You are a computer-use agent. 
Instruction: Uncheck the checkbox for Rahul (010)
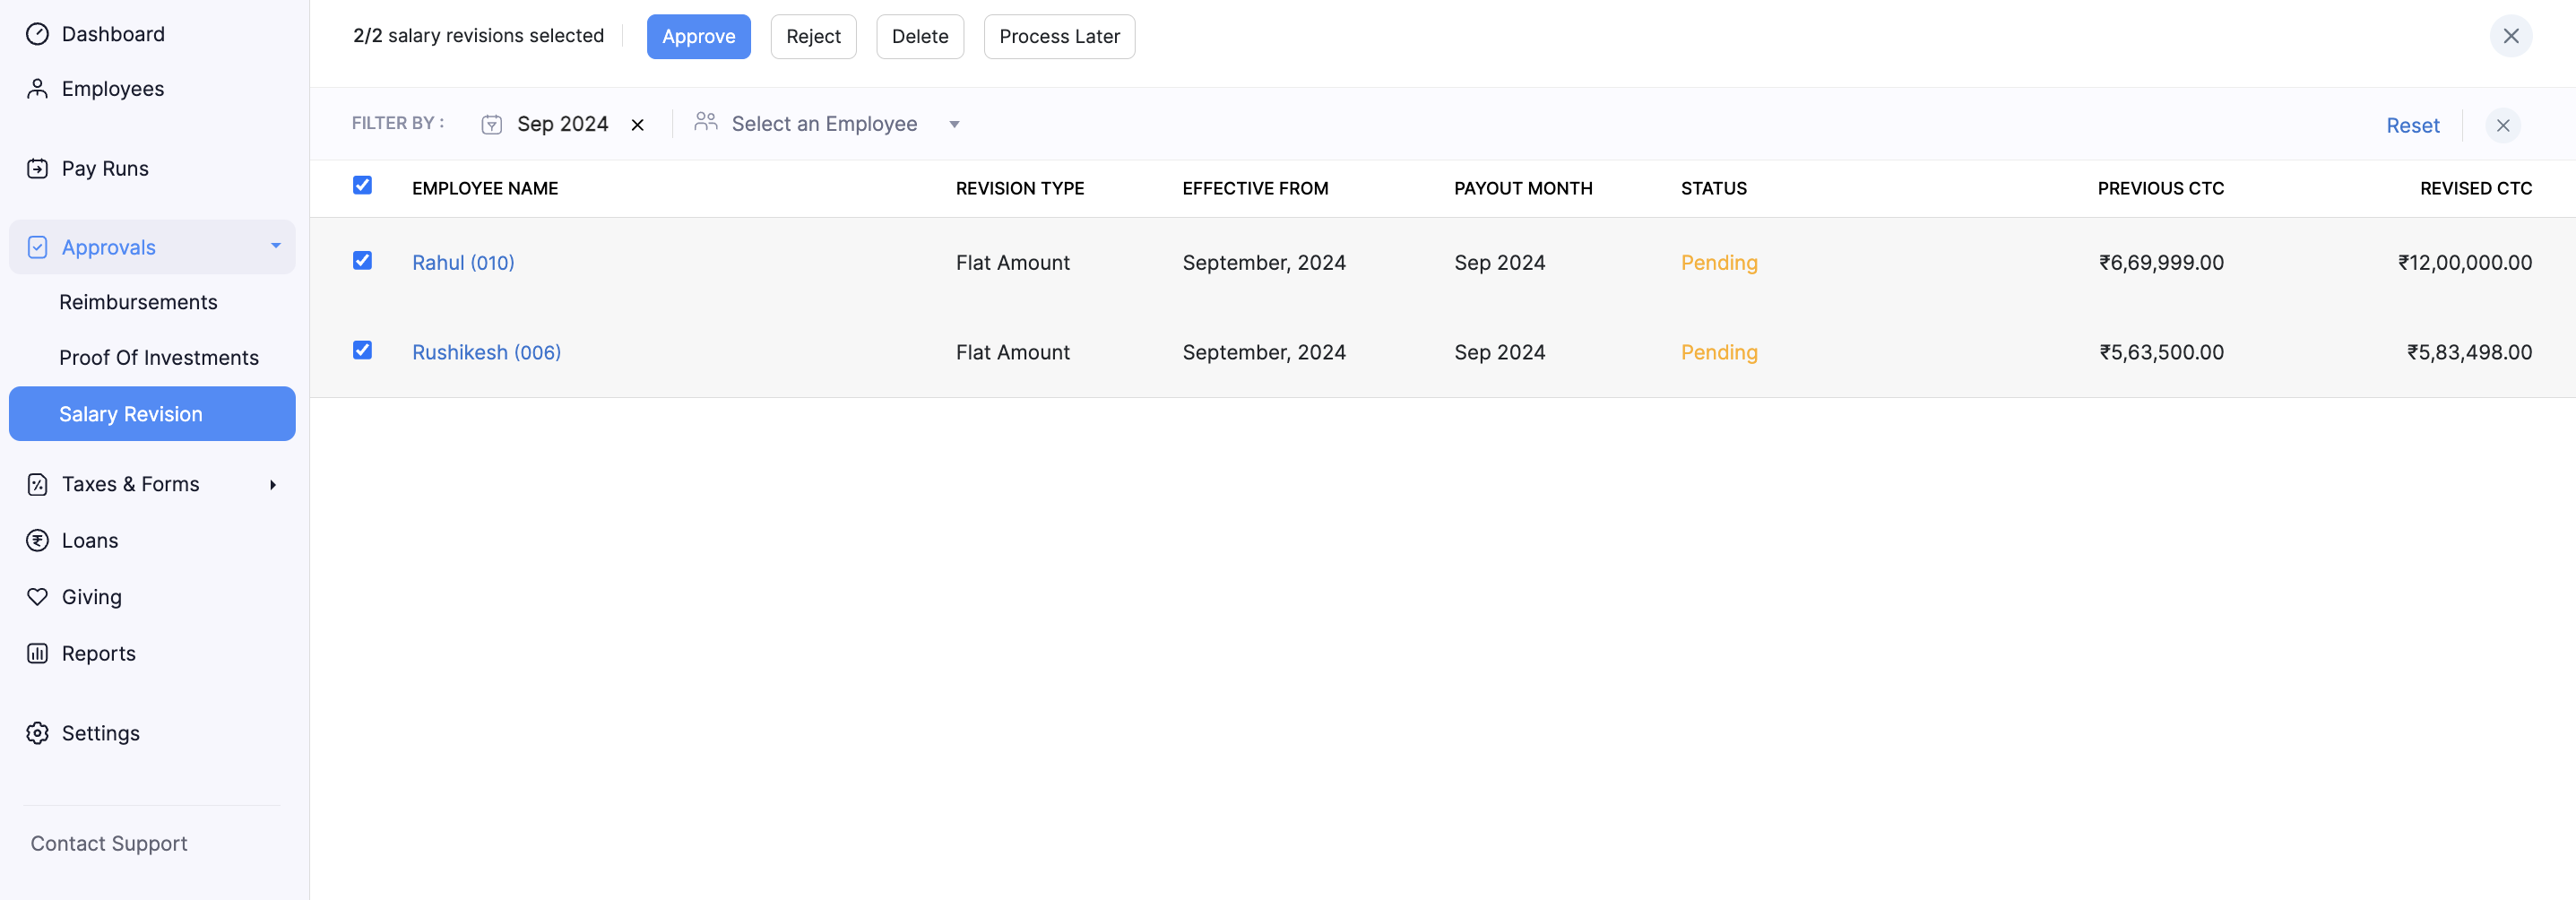[x=362, y=261]
